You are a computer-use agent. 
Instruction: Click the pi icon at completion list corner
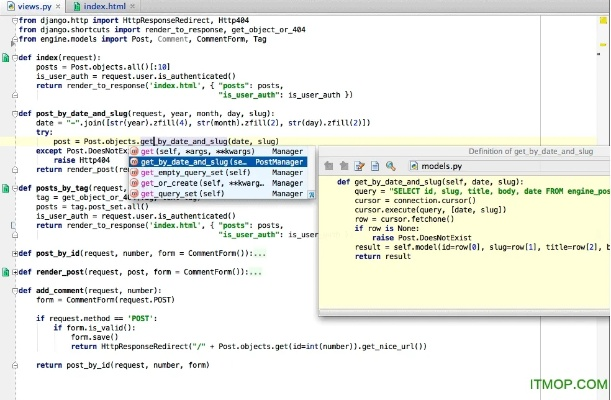(x=311, y=194)
